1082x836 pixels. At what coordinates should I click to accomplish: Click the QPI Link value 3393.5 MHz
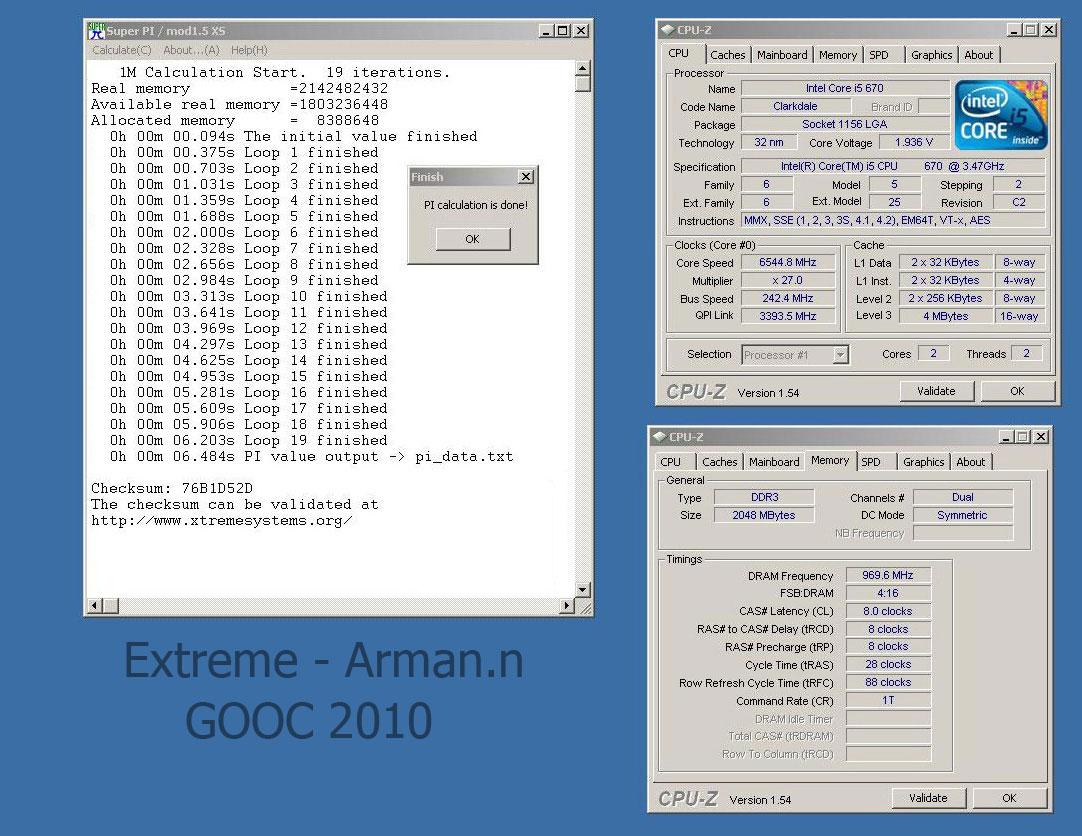tap(788, 316)
